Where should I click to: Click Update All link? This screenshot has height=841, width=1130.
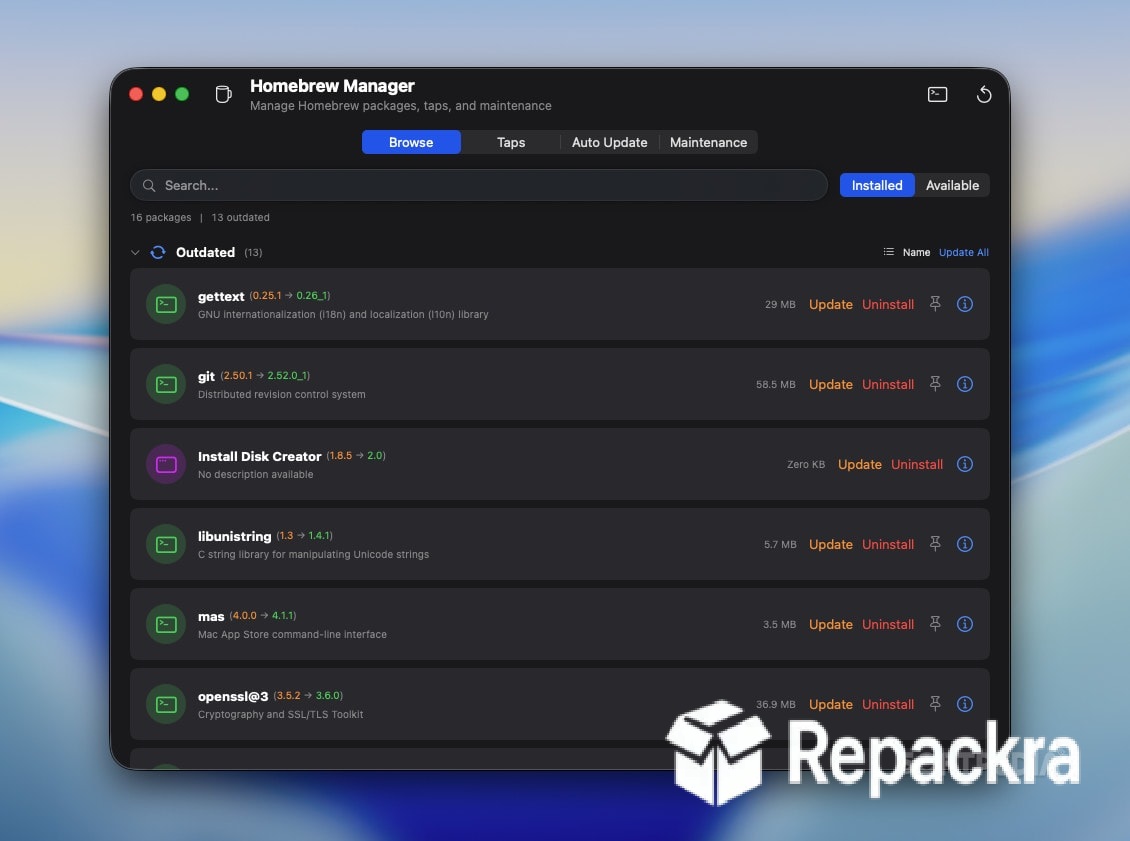(964, 252)
